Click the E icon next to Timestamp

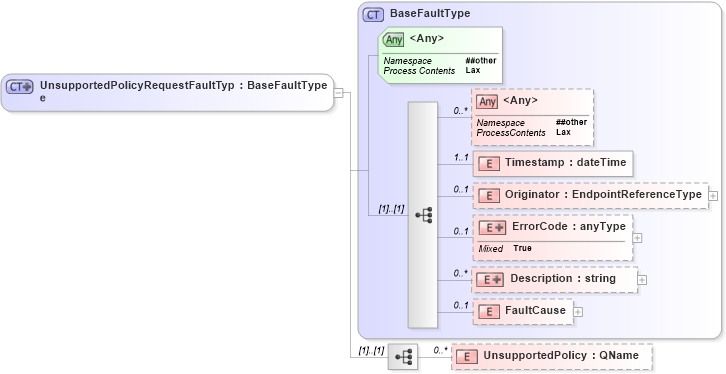(x=489, y=163)
